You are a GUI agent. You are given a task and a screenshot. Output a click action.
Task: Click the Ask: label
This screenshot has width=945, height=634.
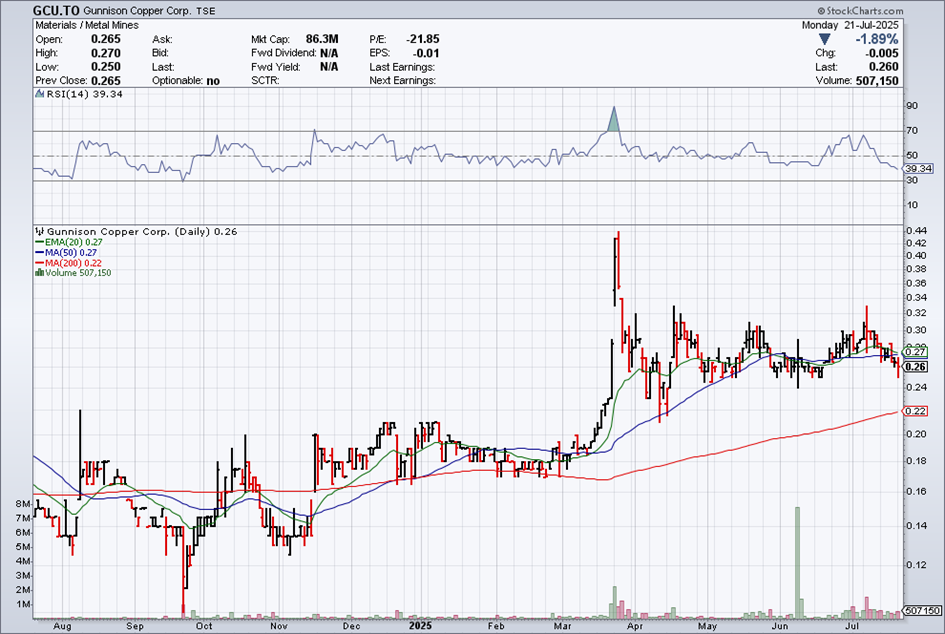pos(162,39)
